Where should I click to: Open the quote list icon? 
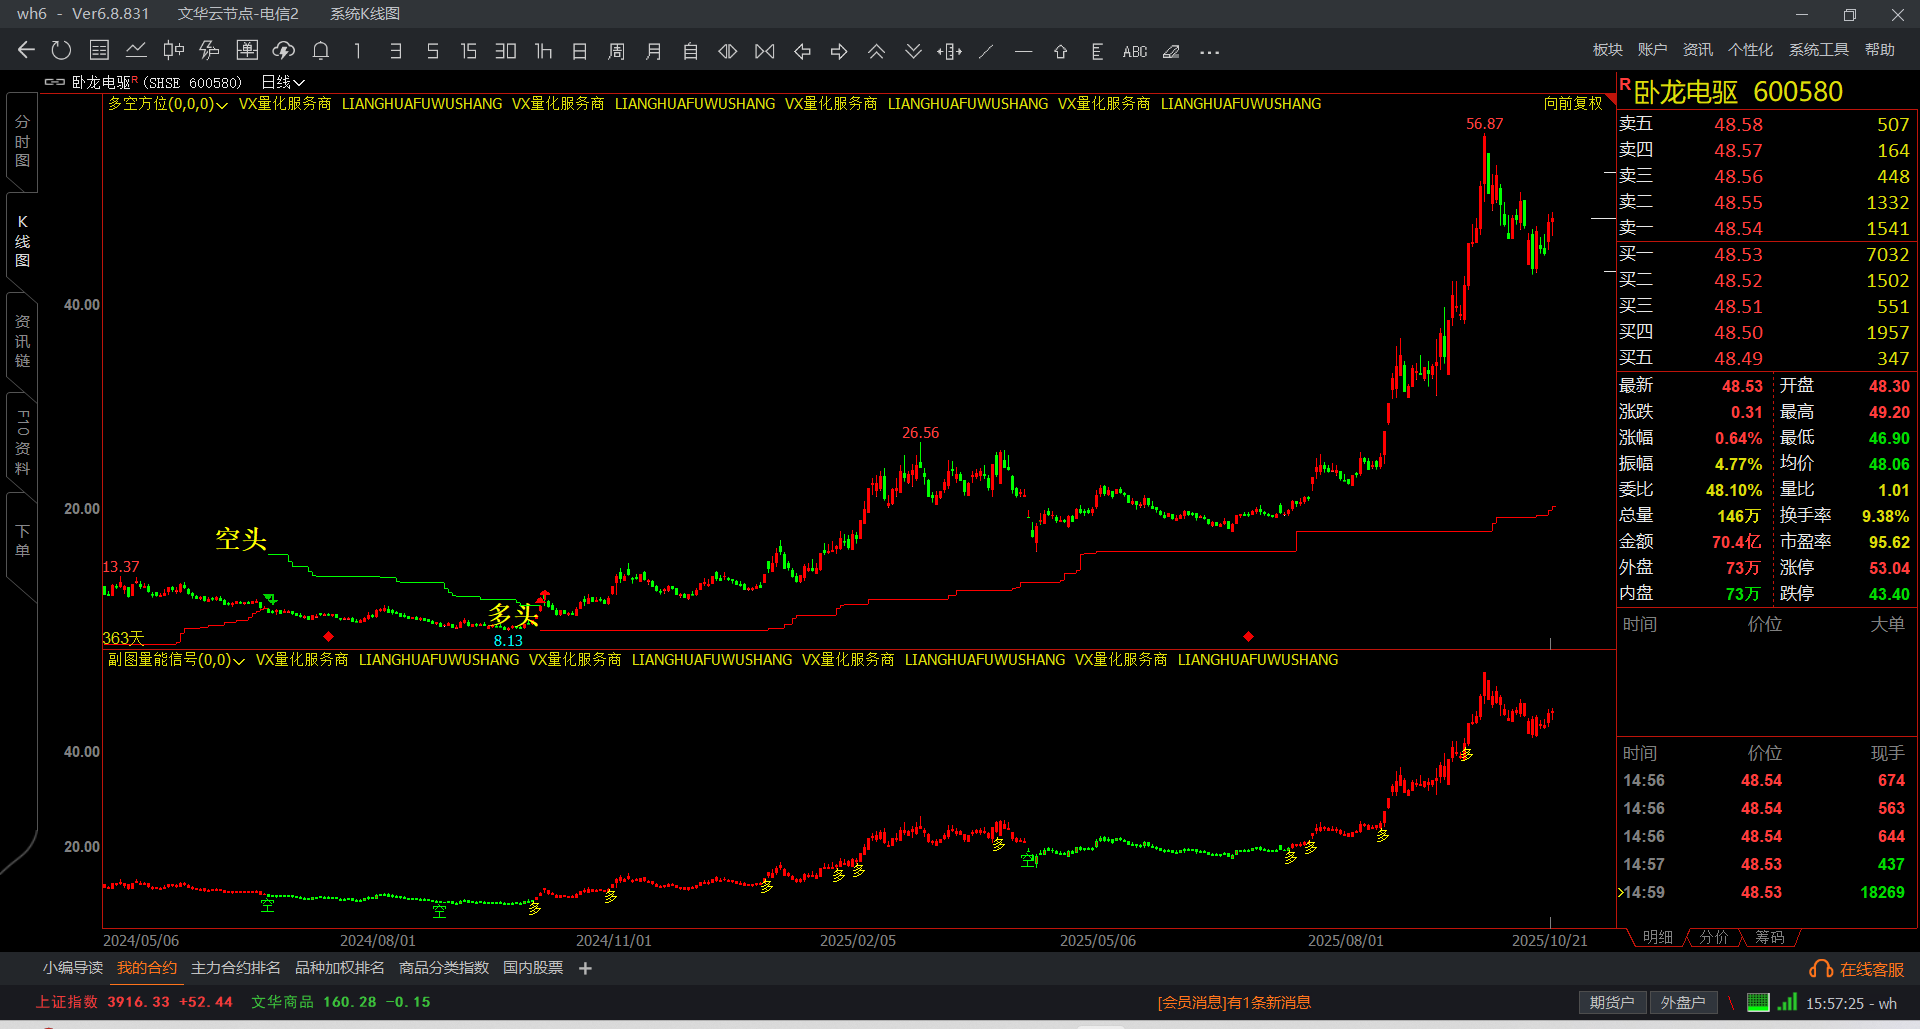click(99, 51)
